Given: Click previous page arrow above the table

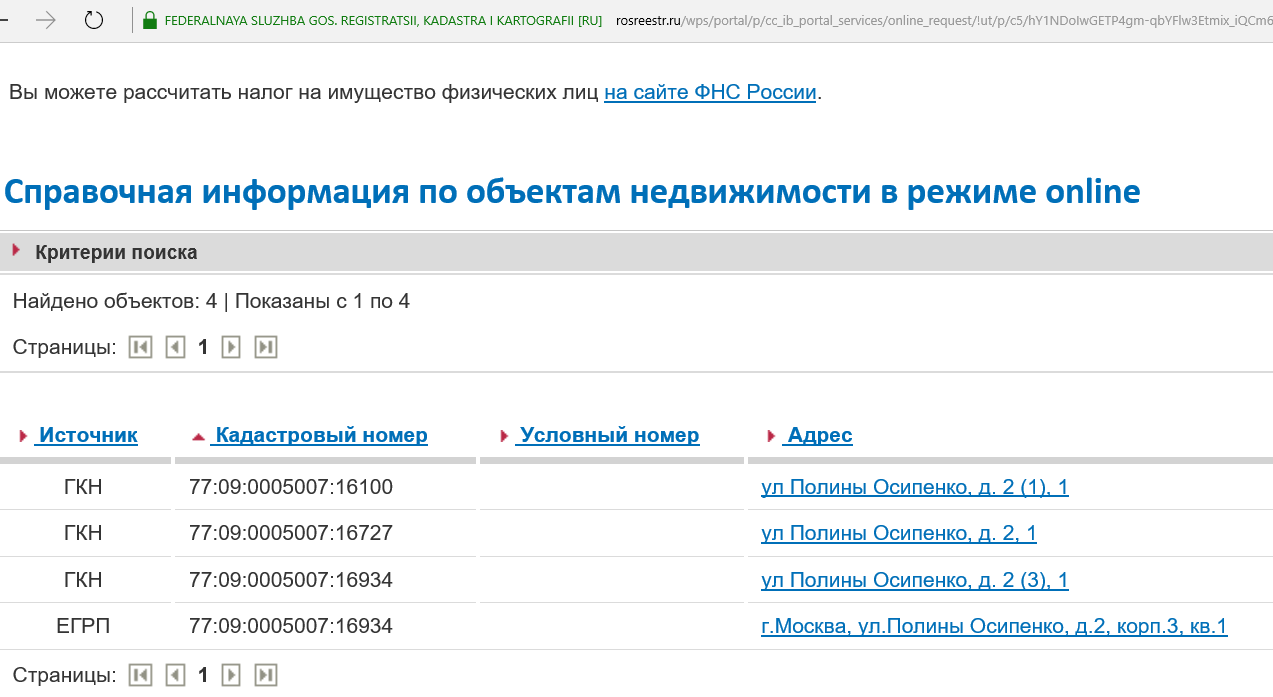Looking at the screenshot, I should (x=175, y=347).
